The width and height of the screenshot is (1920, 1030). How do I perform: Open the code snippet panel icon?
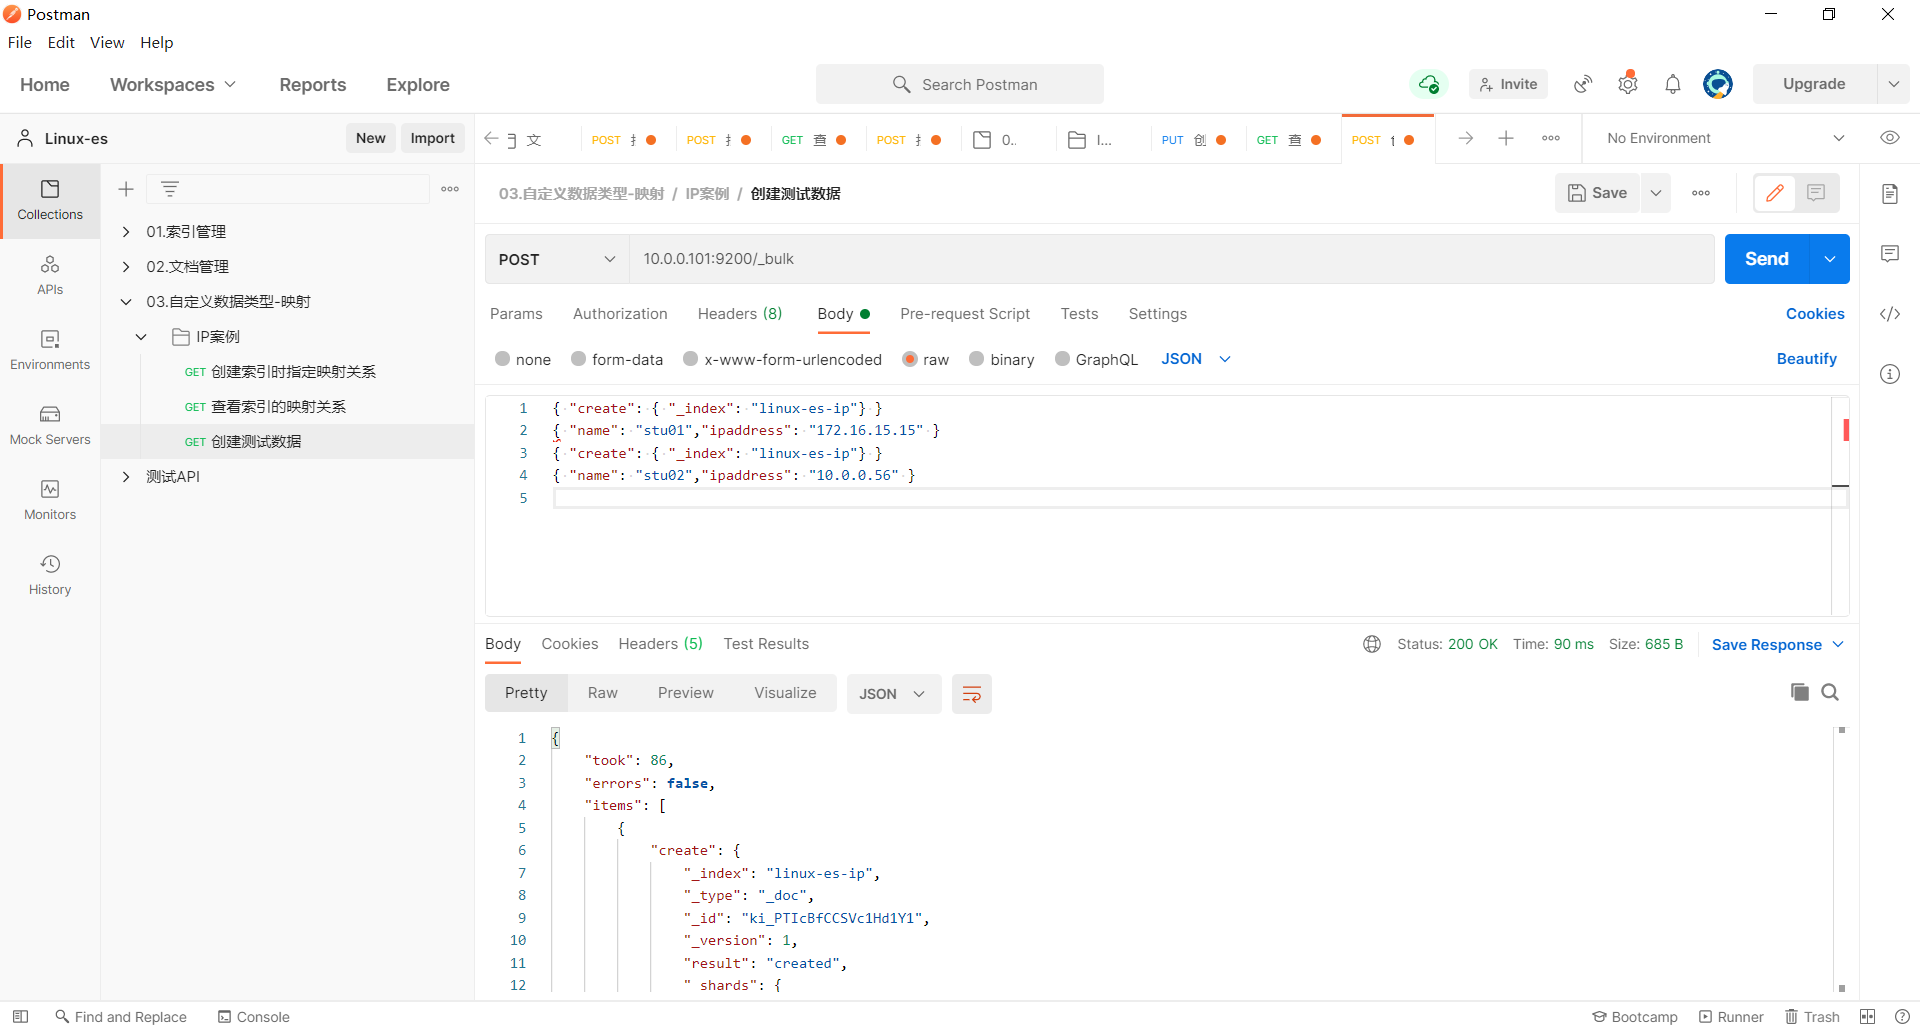1890,314
